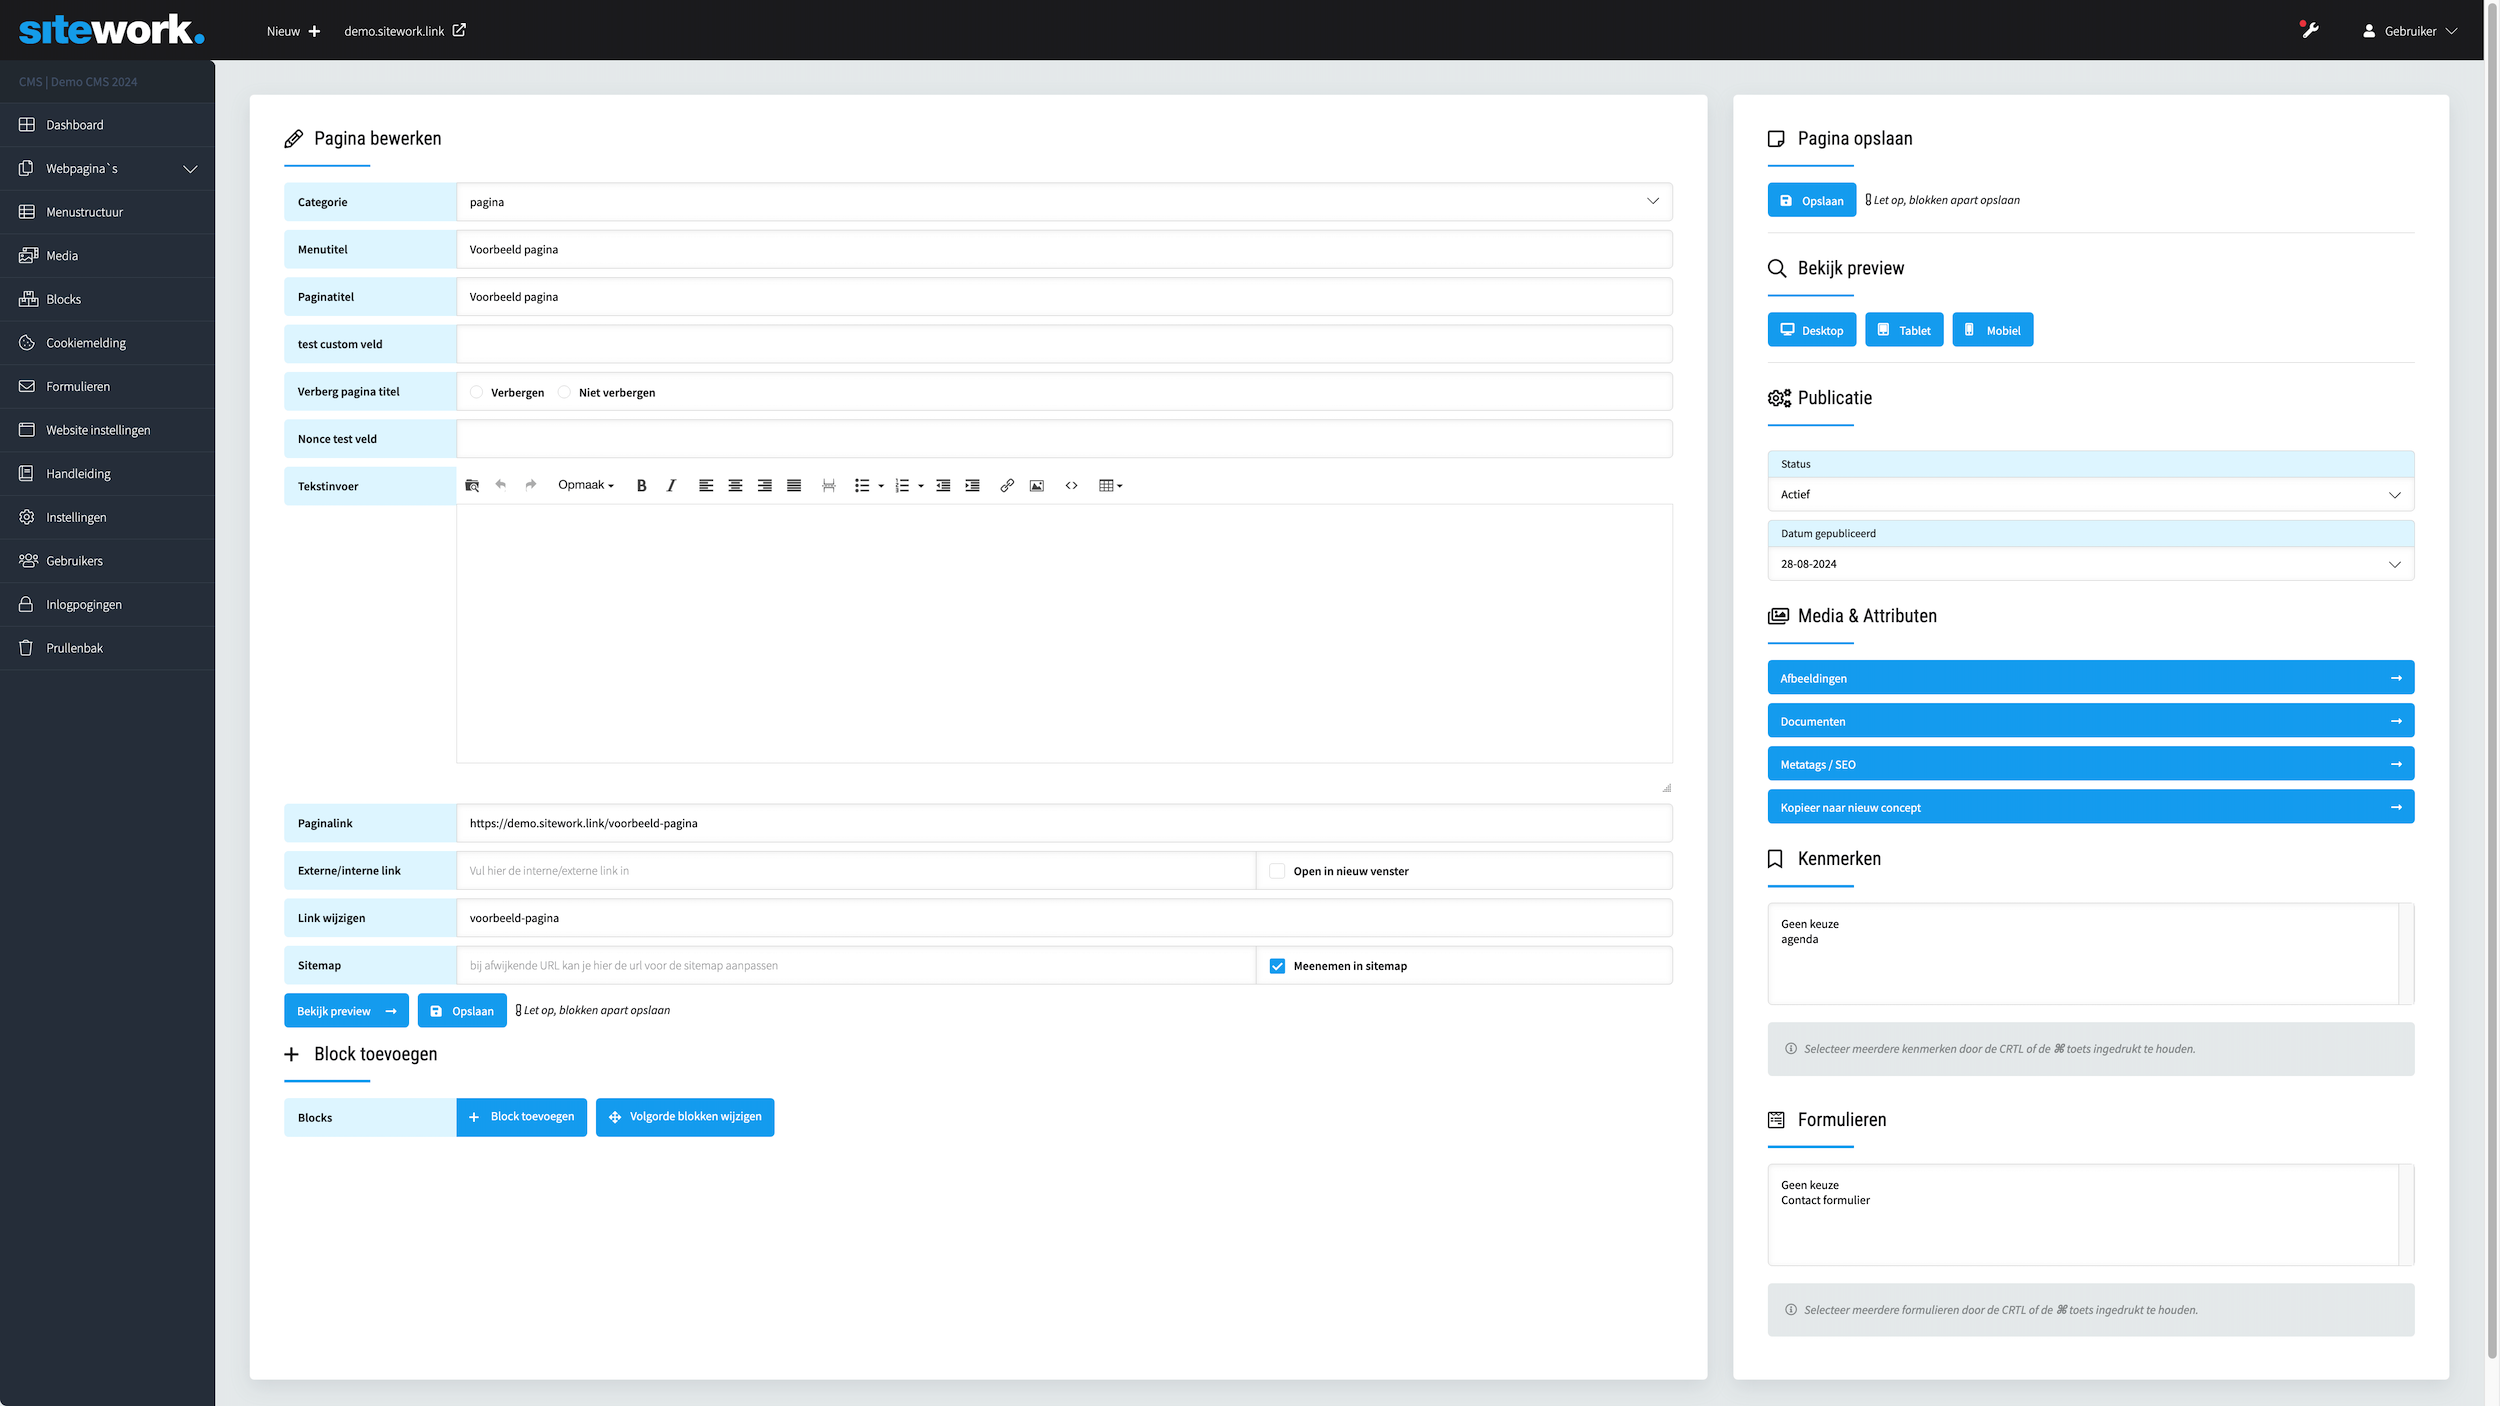Enable Open in nieuw venster checkbox
Screen dimensions: 2500x1406
click(1277, 871)
